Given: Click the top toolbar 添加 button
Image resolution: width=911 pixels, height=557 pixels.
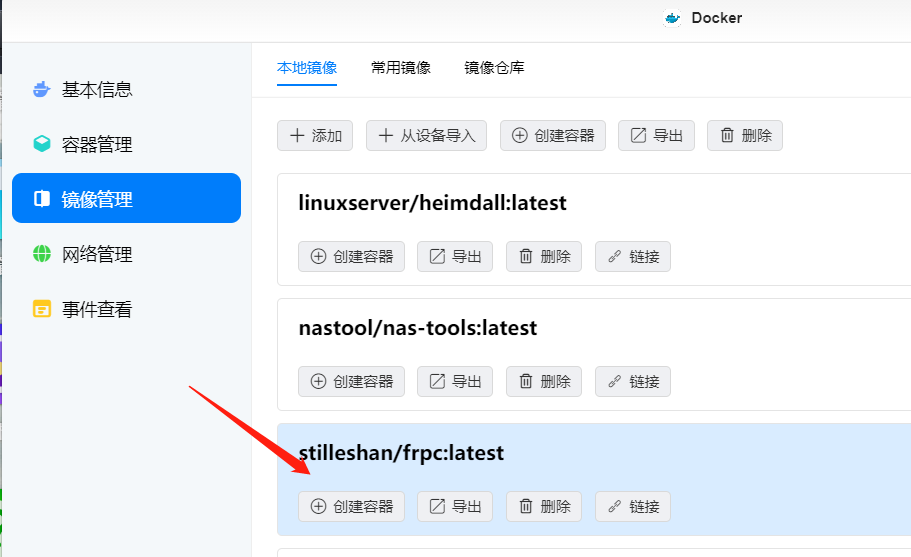Looking at the screenshot, I should coord(315,135).
